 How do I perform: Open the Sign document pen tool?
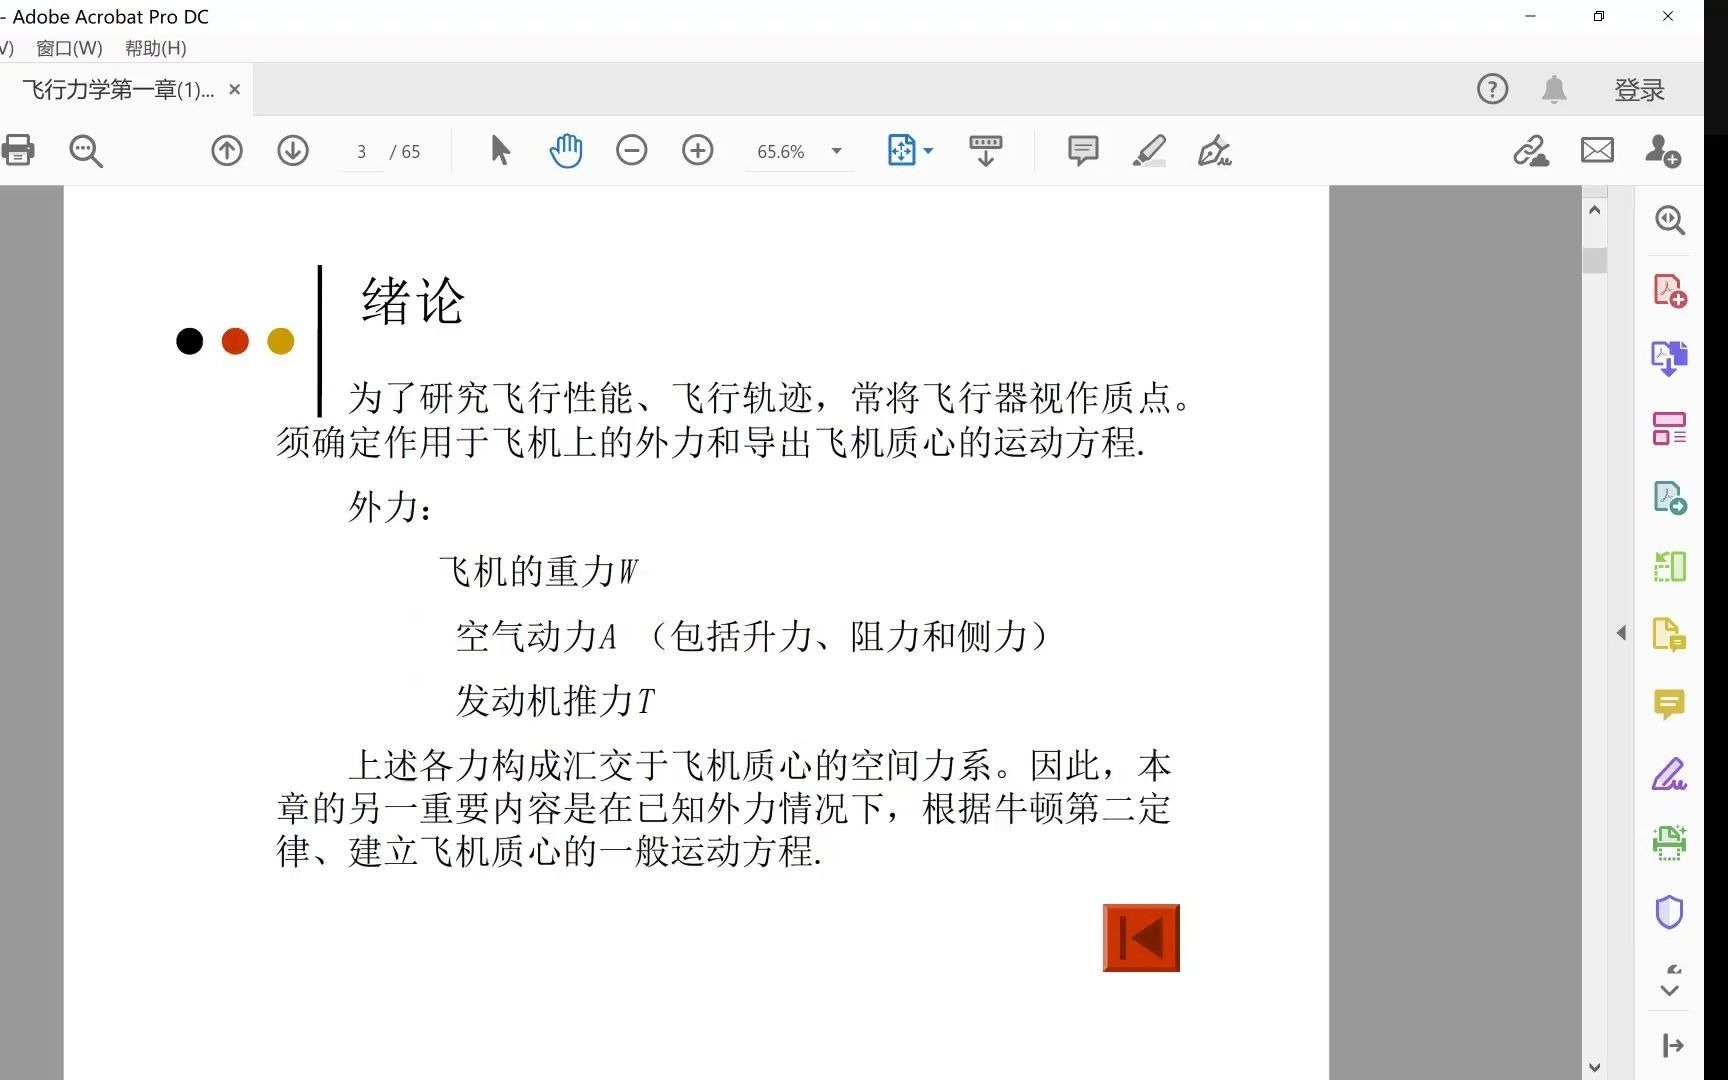1215,151
